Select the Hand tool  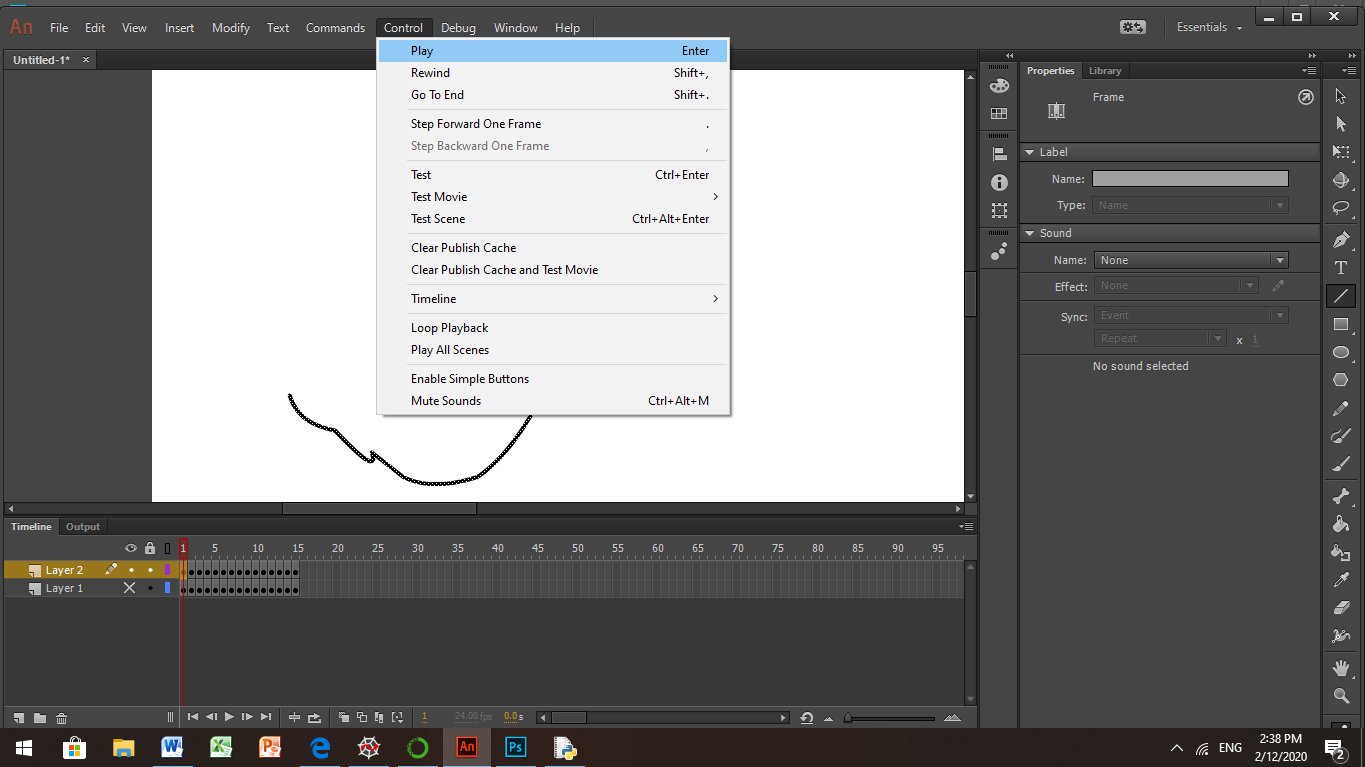point(1341,668)
